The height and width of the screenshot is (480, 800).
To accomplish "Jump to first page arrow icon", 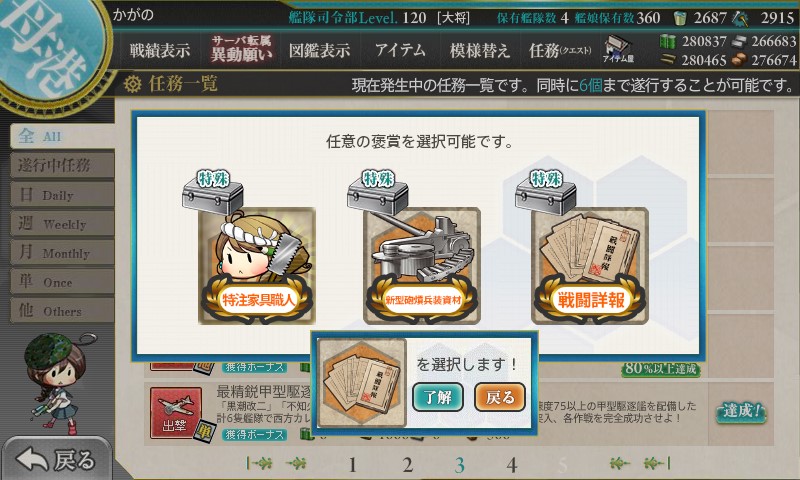I will pyautogui.click(x=259, y=463).
